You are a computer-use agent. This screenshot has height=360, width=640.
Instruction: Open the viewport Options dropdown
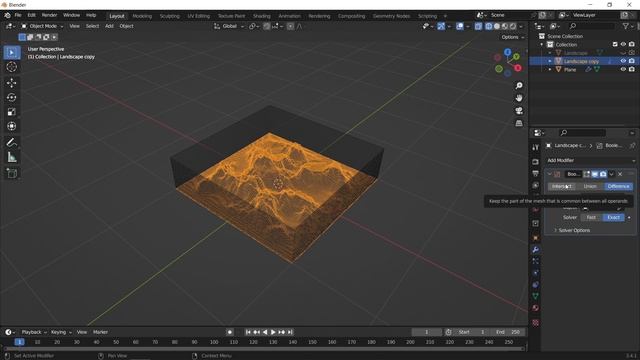click(x=513, y=37)
